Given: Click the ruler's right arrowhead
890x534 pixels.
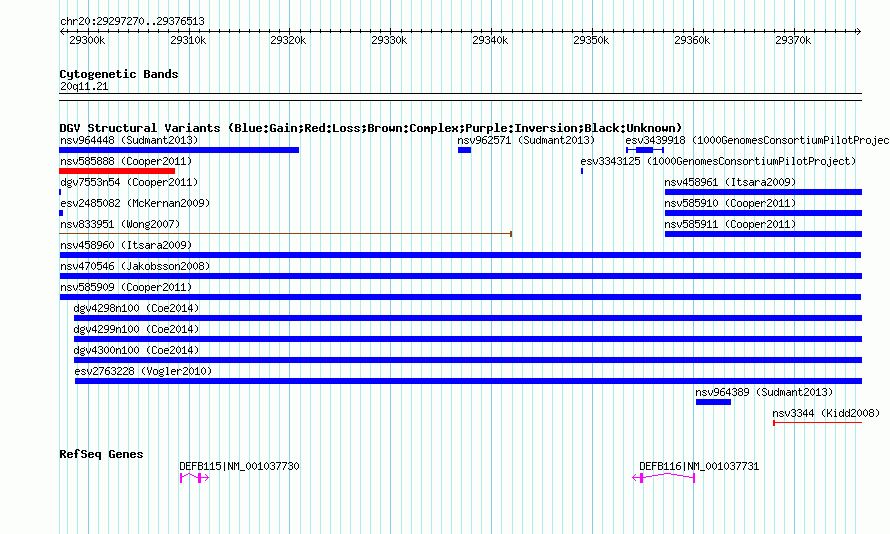Looking at the screenshot, I should pos(859,31).
